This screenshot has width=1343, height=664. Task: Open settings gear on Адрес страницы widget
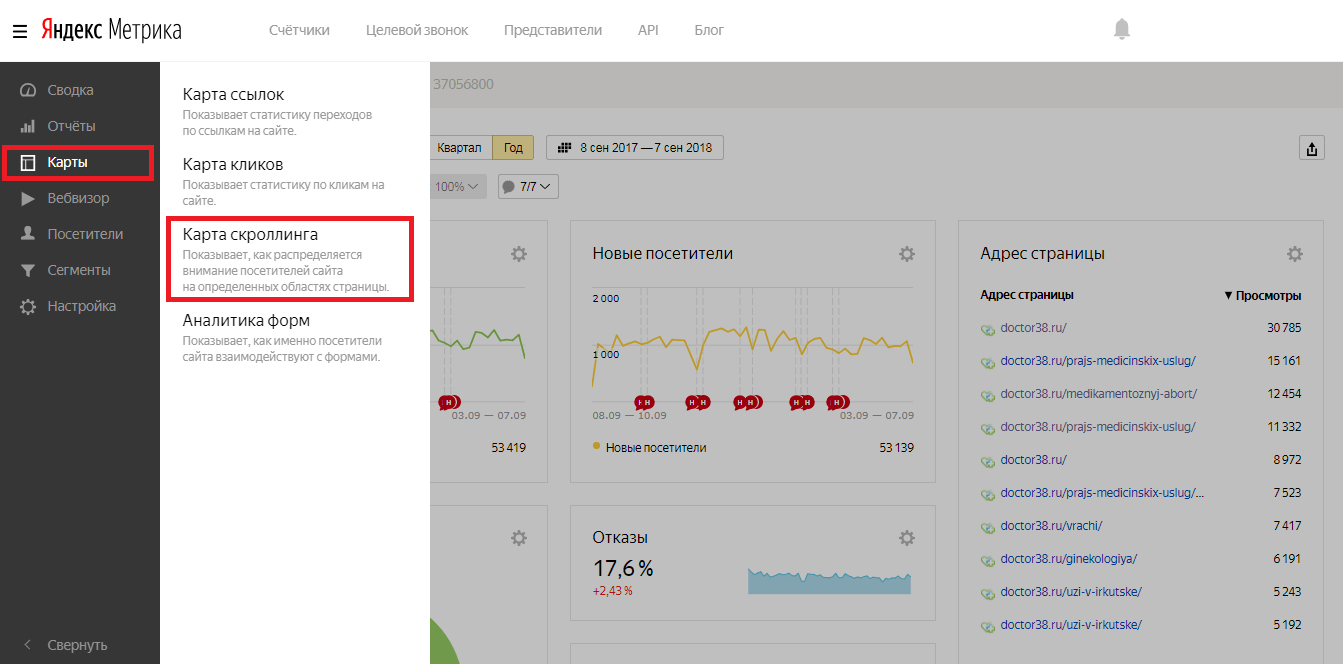pyautogui.click(x=1294, y=254)
